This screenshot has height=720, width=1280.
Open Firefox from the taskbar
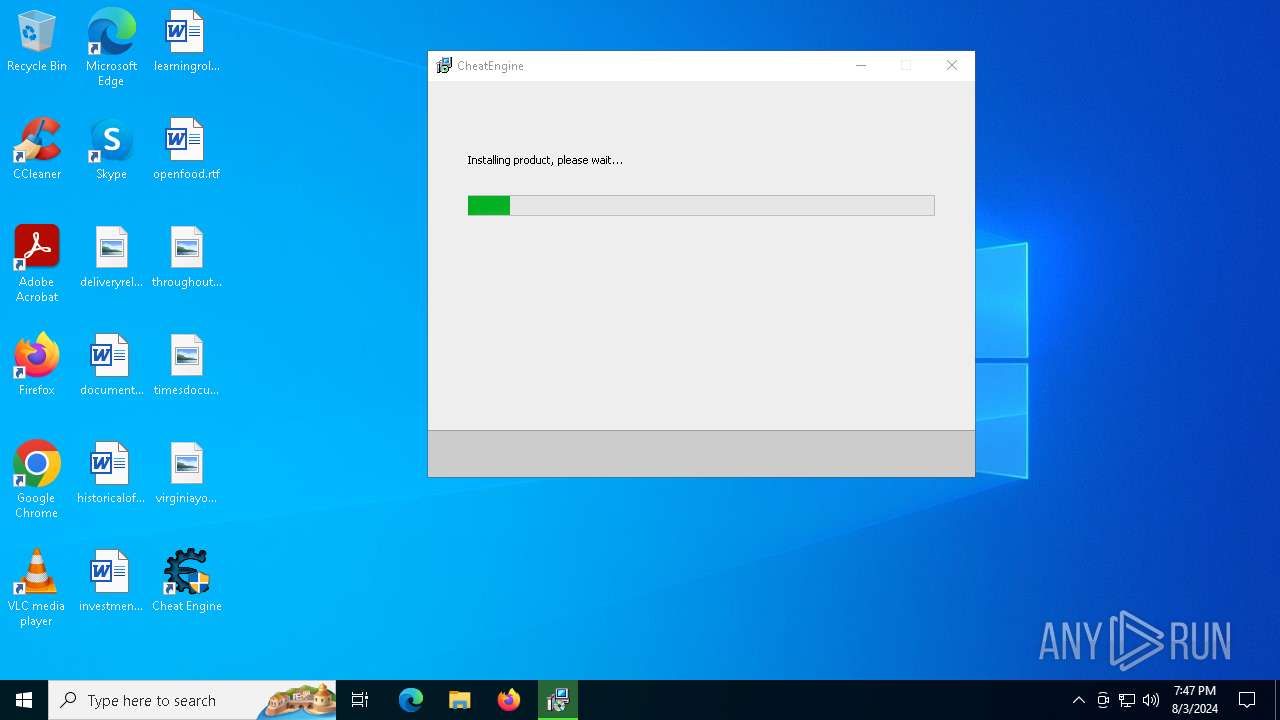(x=509, y=700)
